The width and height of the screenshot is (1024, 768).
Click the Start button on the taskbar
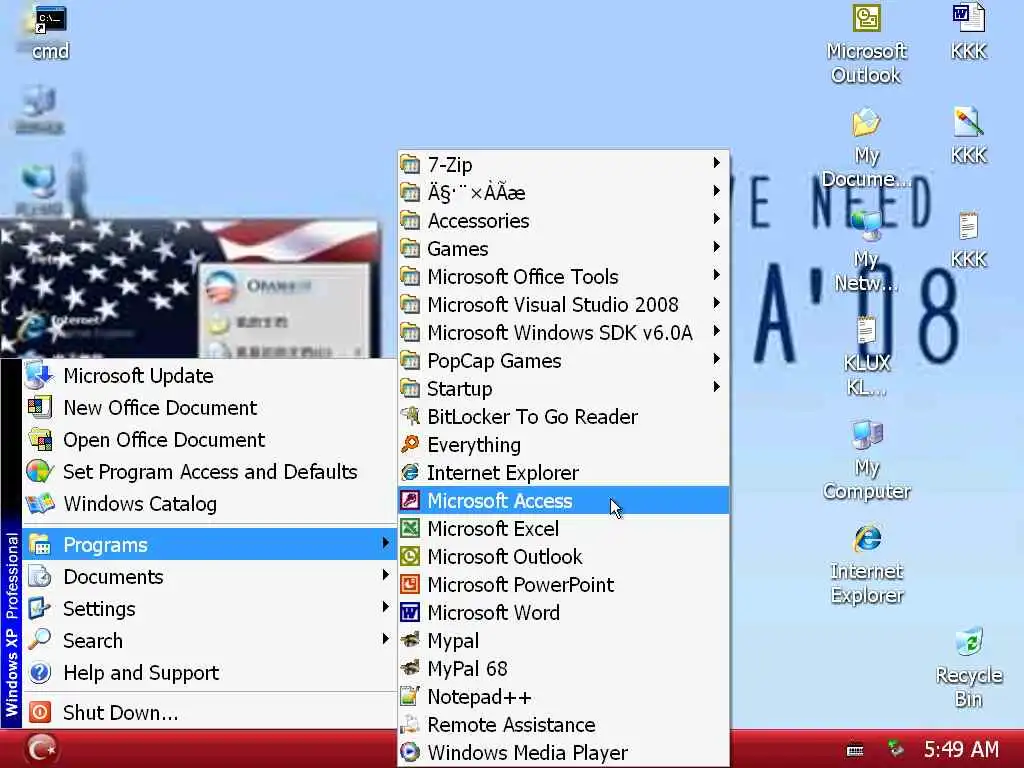pos(42,749)
